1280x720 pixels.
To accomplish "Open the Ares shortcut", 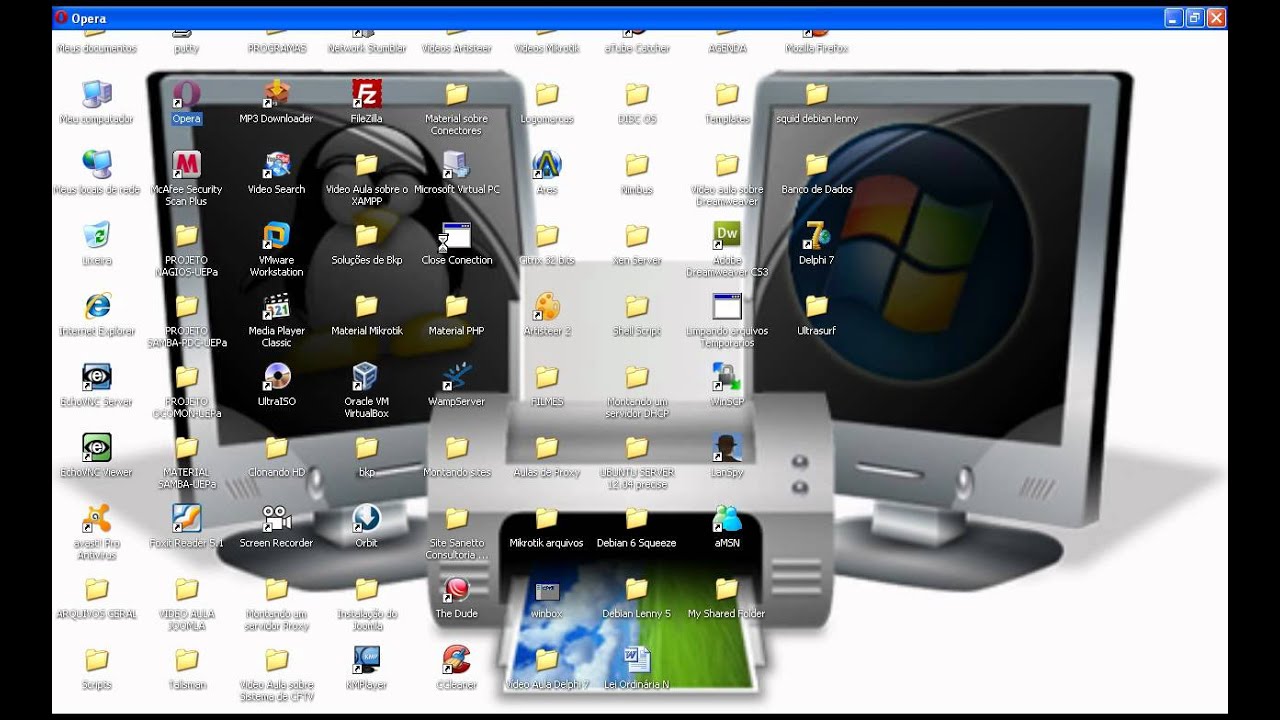I will click(547, 165).
